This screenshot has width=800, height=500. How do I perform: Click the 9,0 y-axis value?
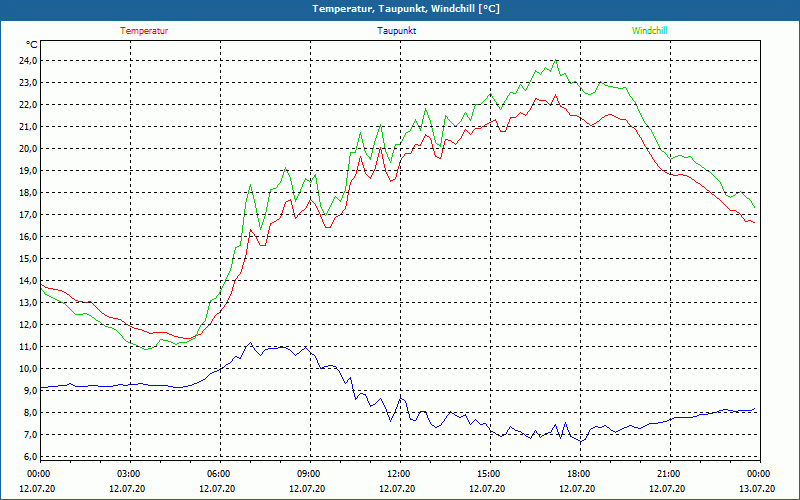[30, 391]
